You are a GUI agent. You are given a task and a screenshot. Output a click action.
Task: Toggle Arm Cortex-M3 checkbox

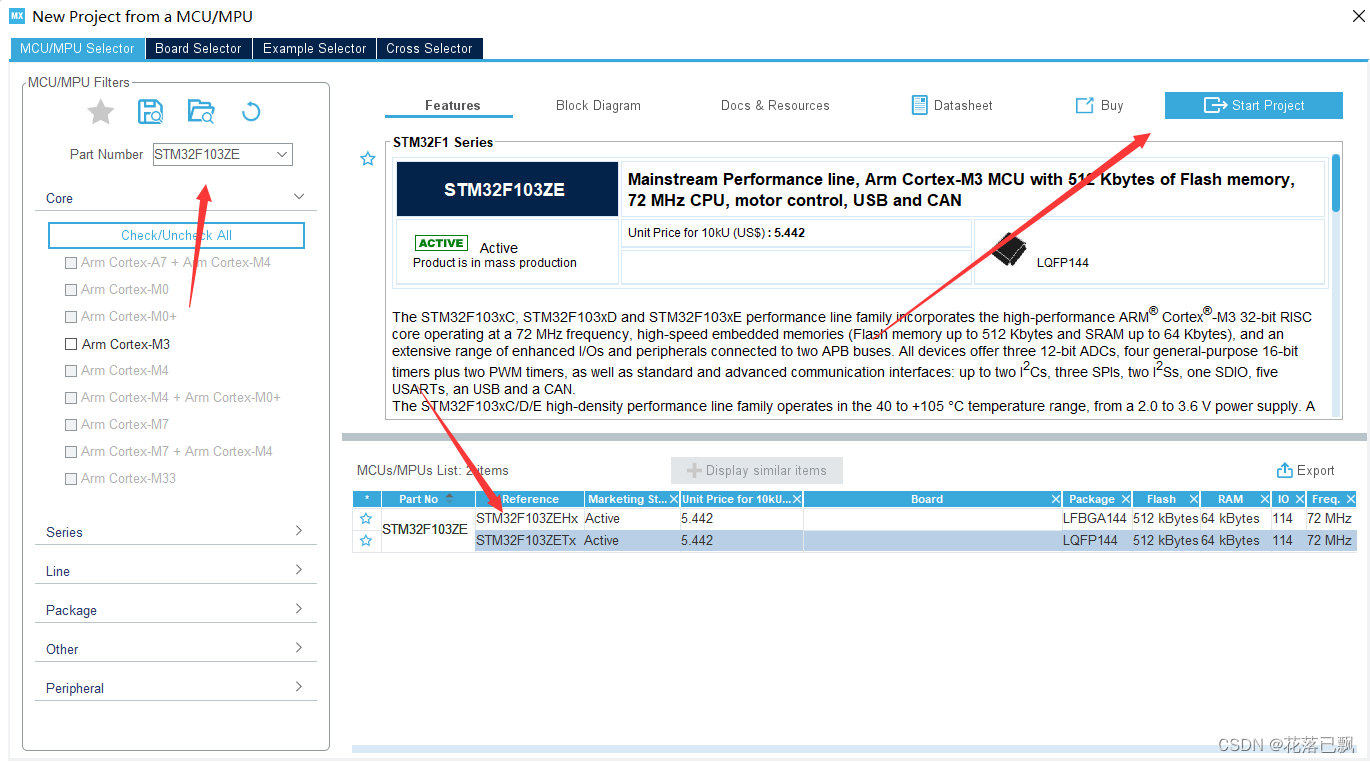pos(70,344)
